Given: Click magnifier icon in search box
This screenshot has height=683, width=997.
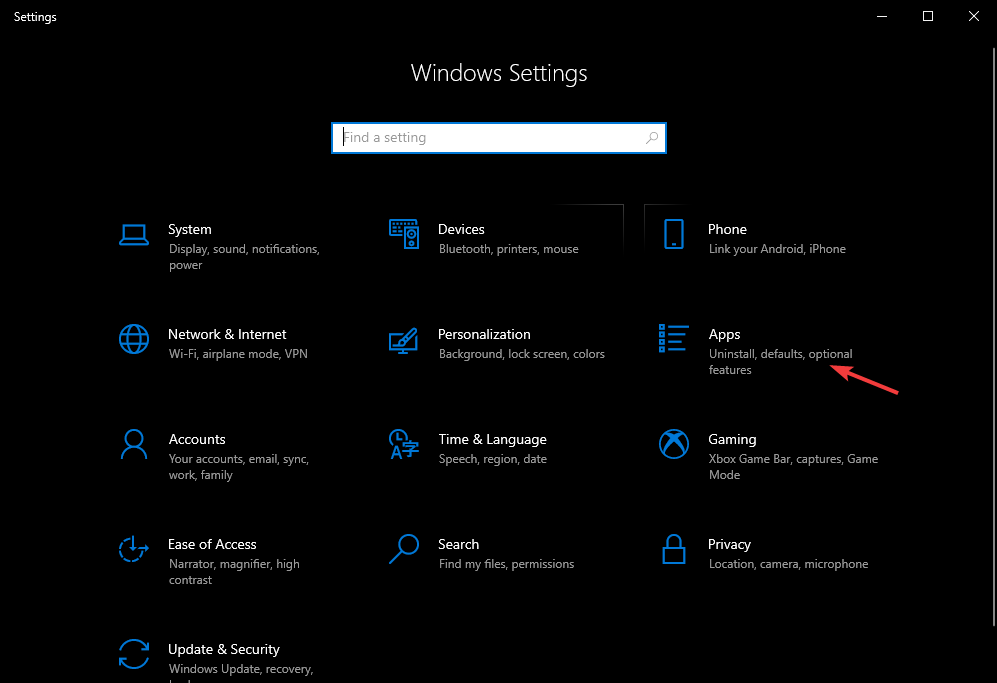Looking at the screenshot, I should point(652,137).
